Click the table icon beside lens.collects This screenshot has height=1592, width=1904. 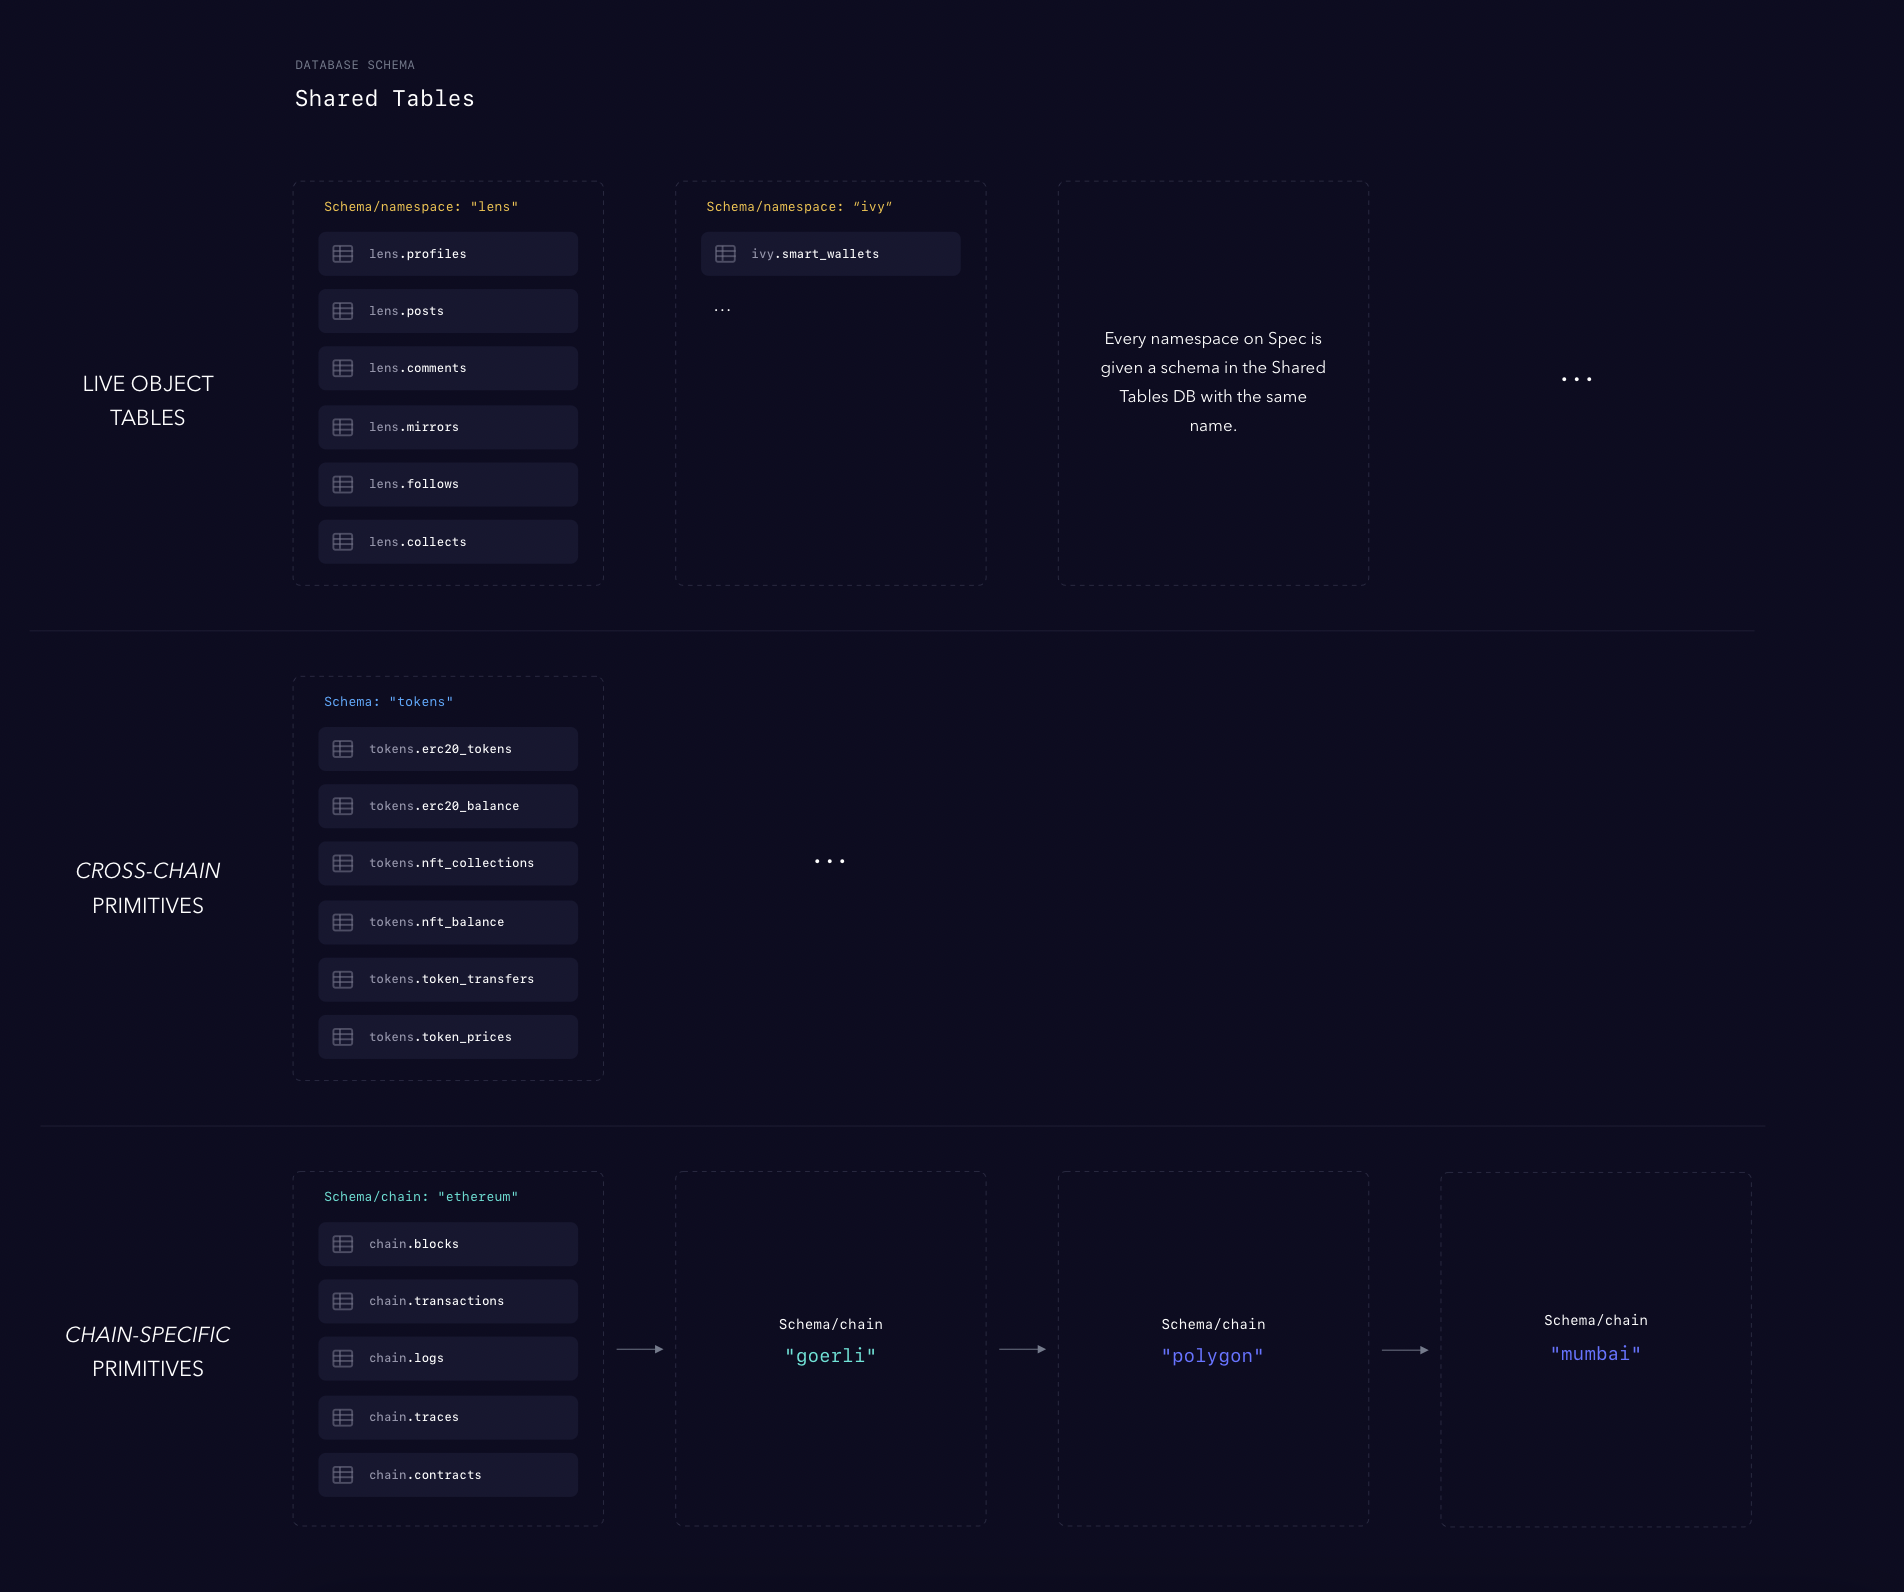pyautogui.click(x=343, y=541)
